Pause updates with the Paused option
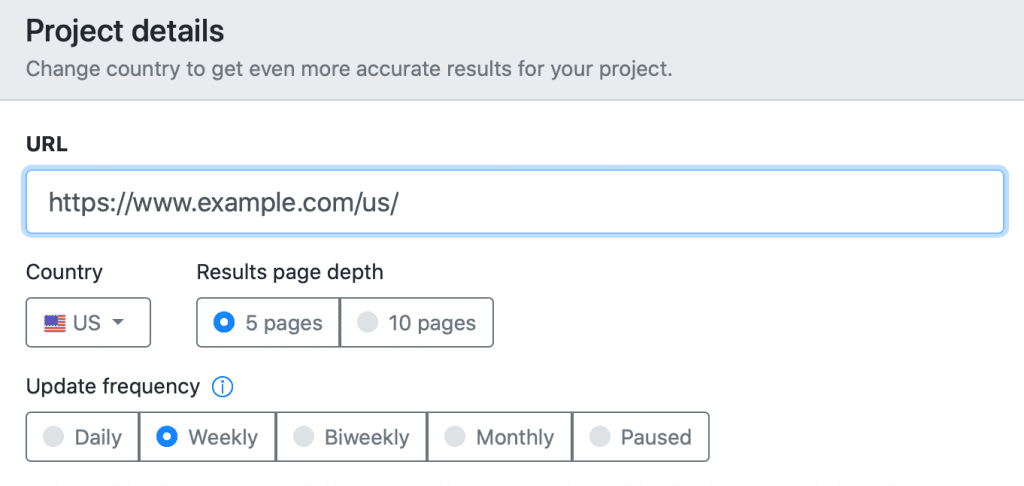 pos(640,437)
